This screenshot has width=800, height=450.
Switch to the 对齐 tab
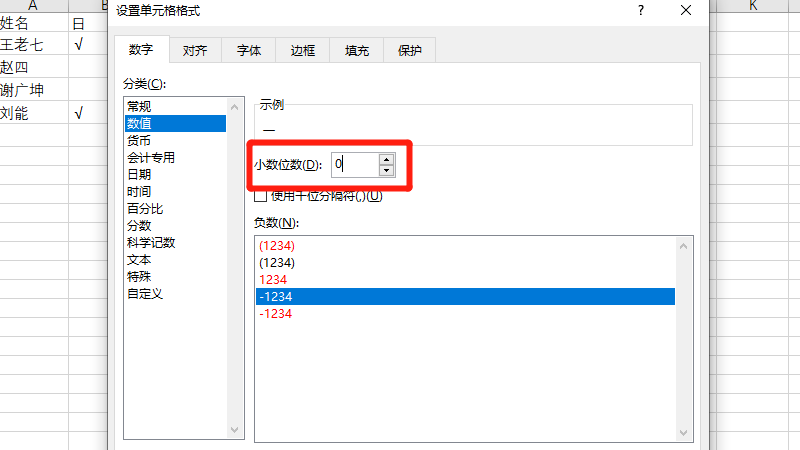tap(195, 50)
